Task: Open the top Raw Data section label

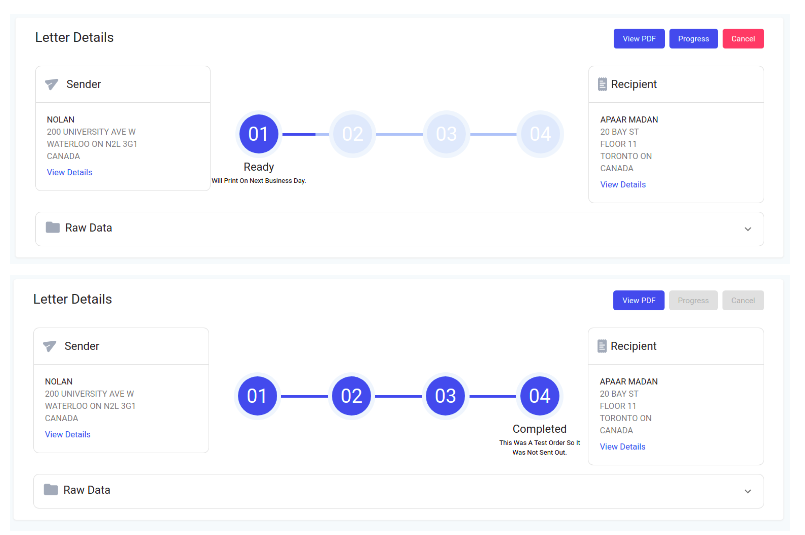Action: click(89, 227)
